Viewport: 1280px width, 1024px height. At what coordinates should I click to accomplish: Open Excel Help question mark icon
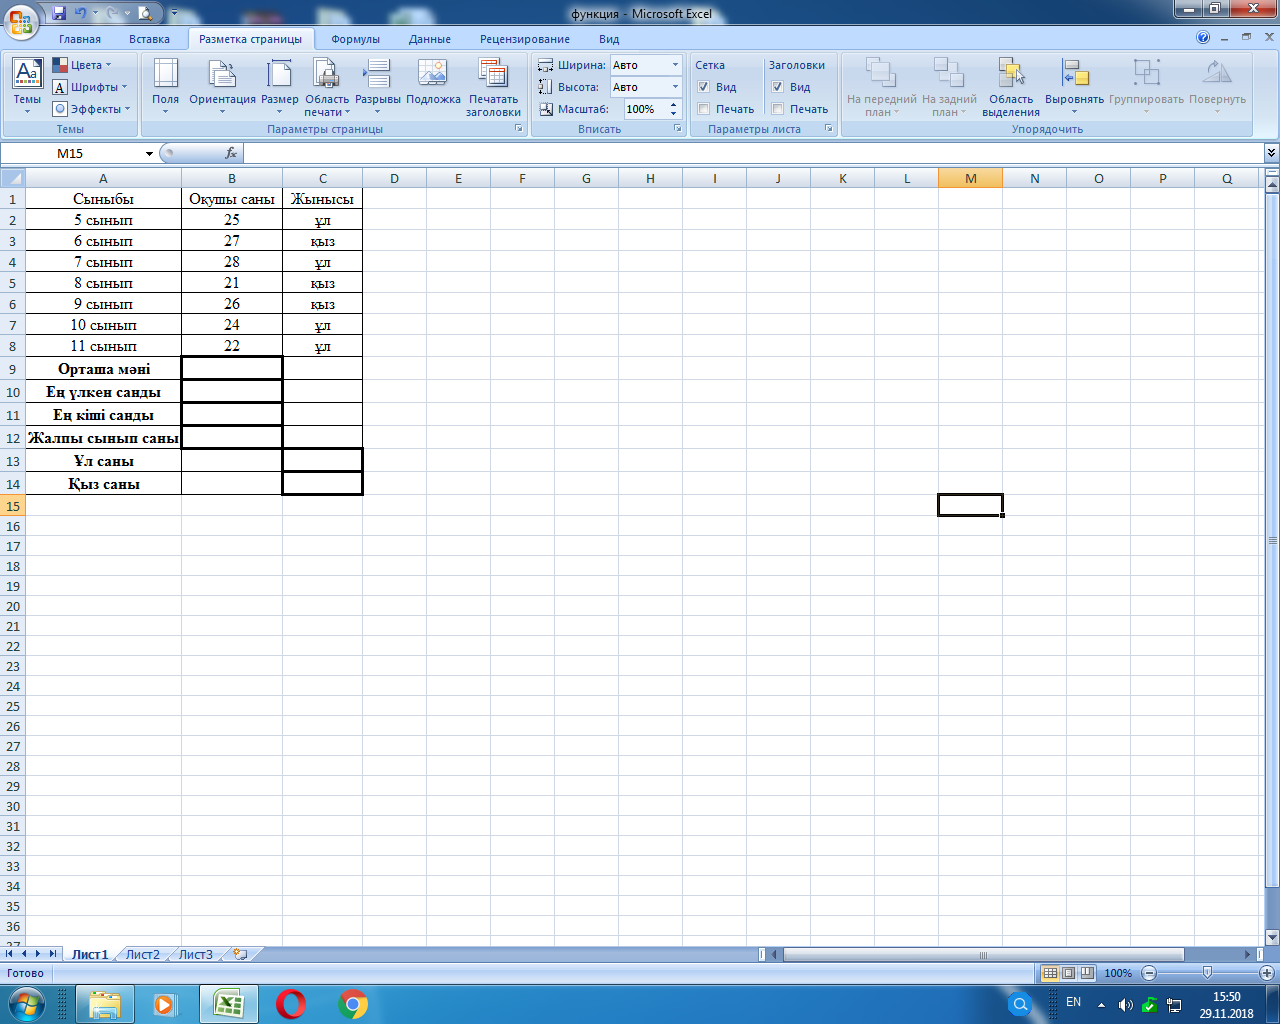click(x=1203, y=38)
